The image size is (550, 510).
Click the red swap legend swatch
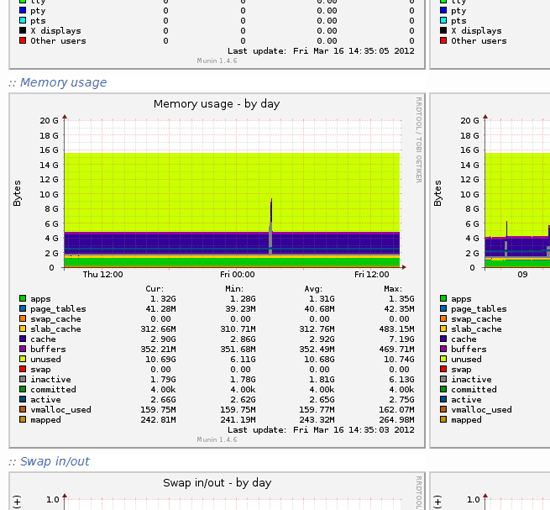pos(22,369)
